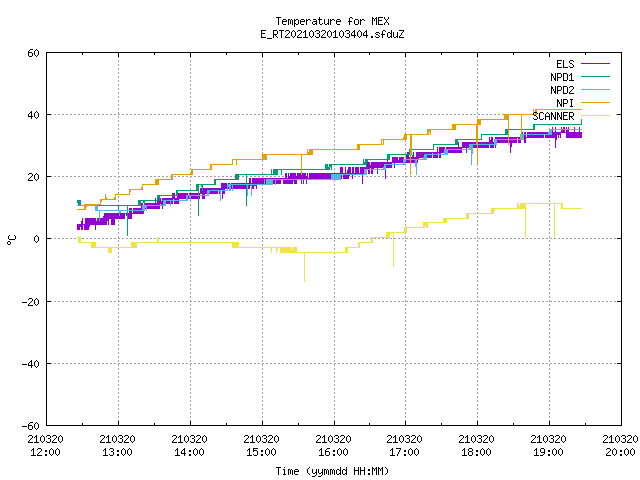This screenshot has width=640, height=480.
Task: Click the y-axis label 0
Action: point(36,239)
